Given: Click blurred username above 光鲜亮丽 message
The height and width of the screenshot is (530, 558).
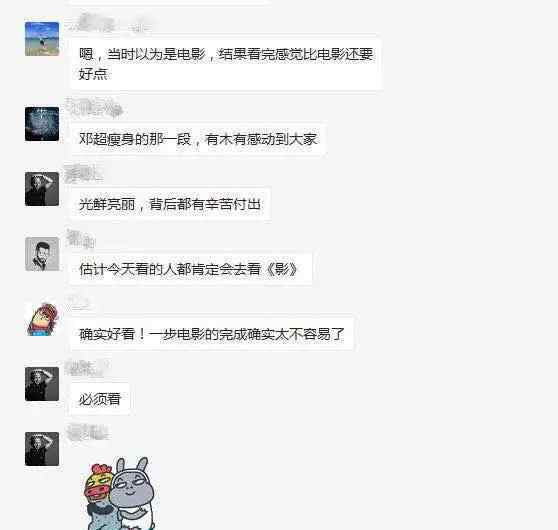Looking at the screenshot, I should coord(83,173).
